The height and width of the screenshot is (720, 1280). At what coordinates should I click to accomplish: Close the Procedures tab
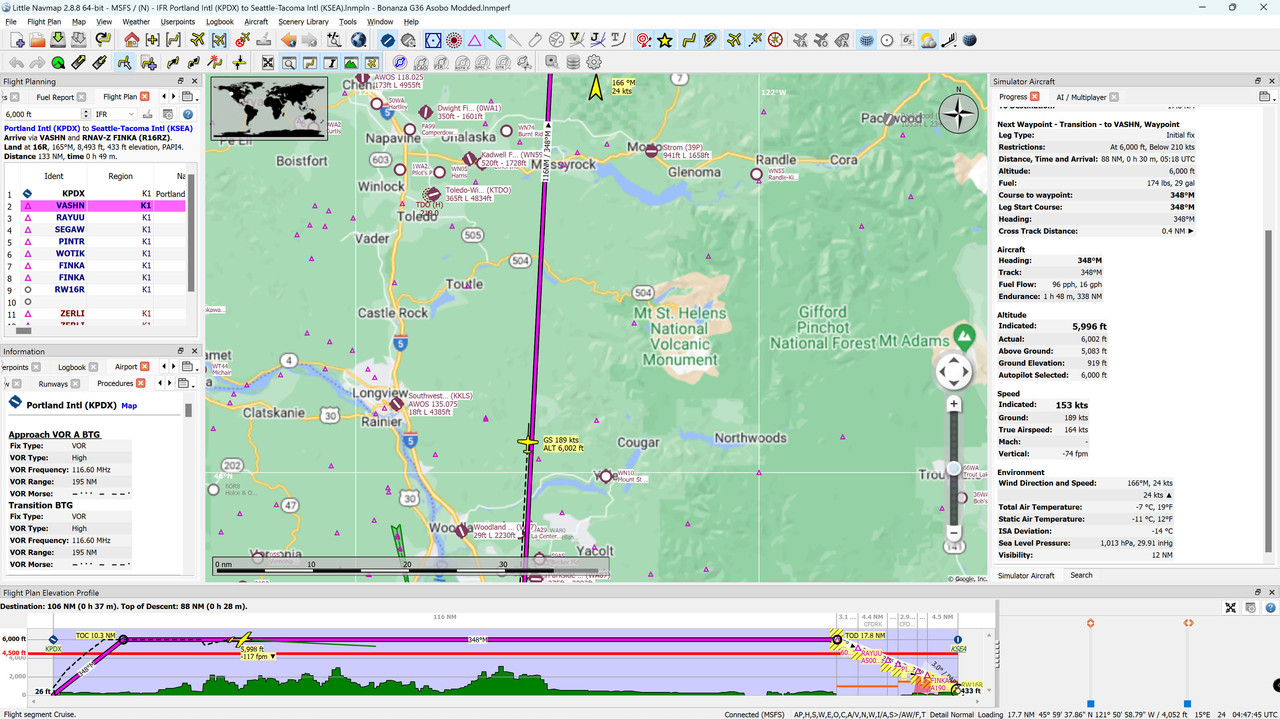click(x=140, y=383)
